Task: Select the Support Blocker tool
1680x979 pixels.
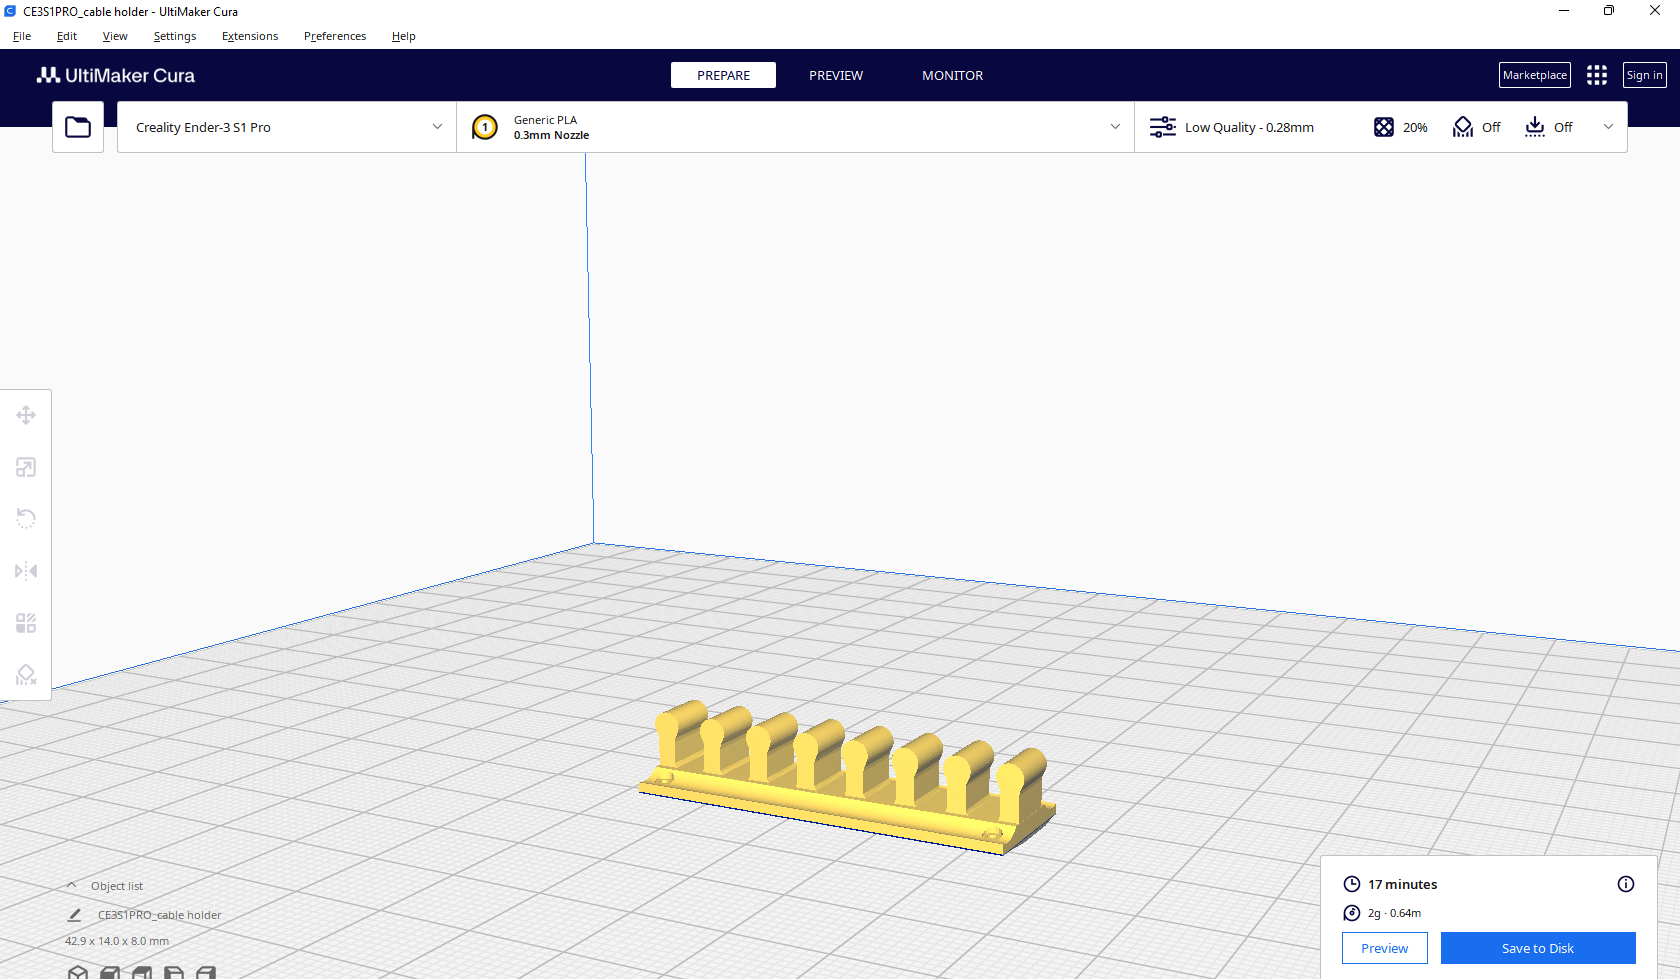Action: pos(26,675)
